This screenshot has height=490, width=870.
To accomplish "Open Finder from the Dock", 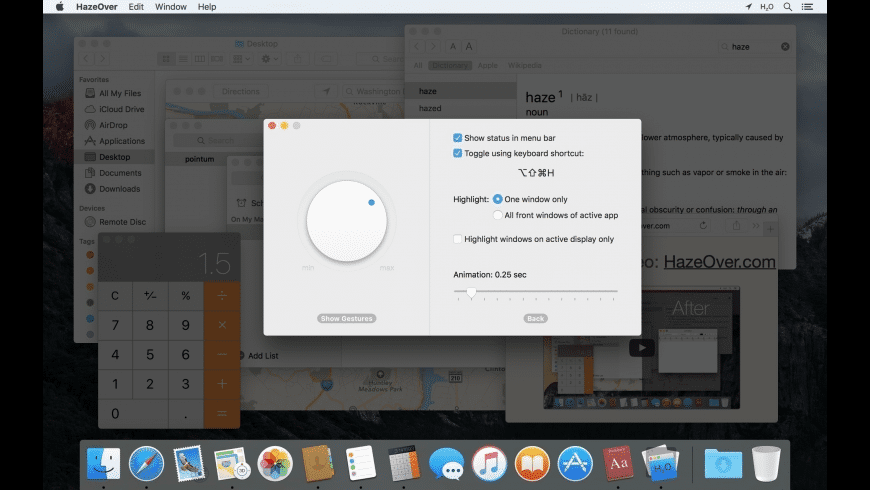I will [103, 463].
